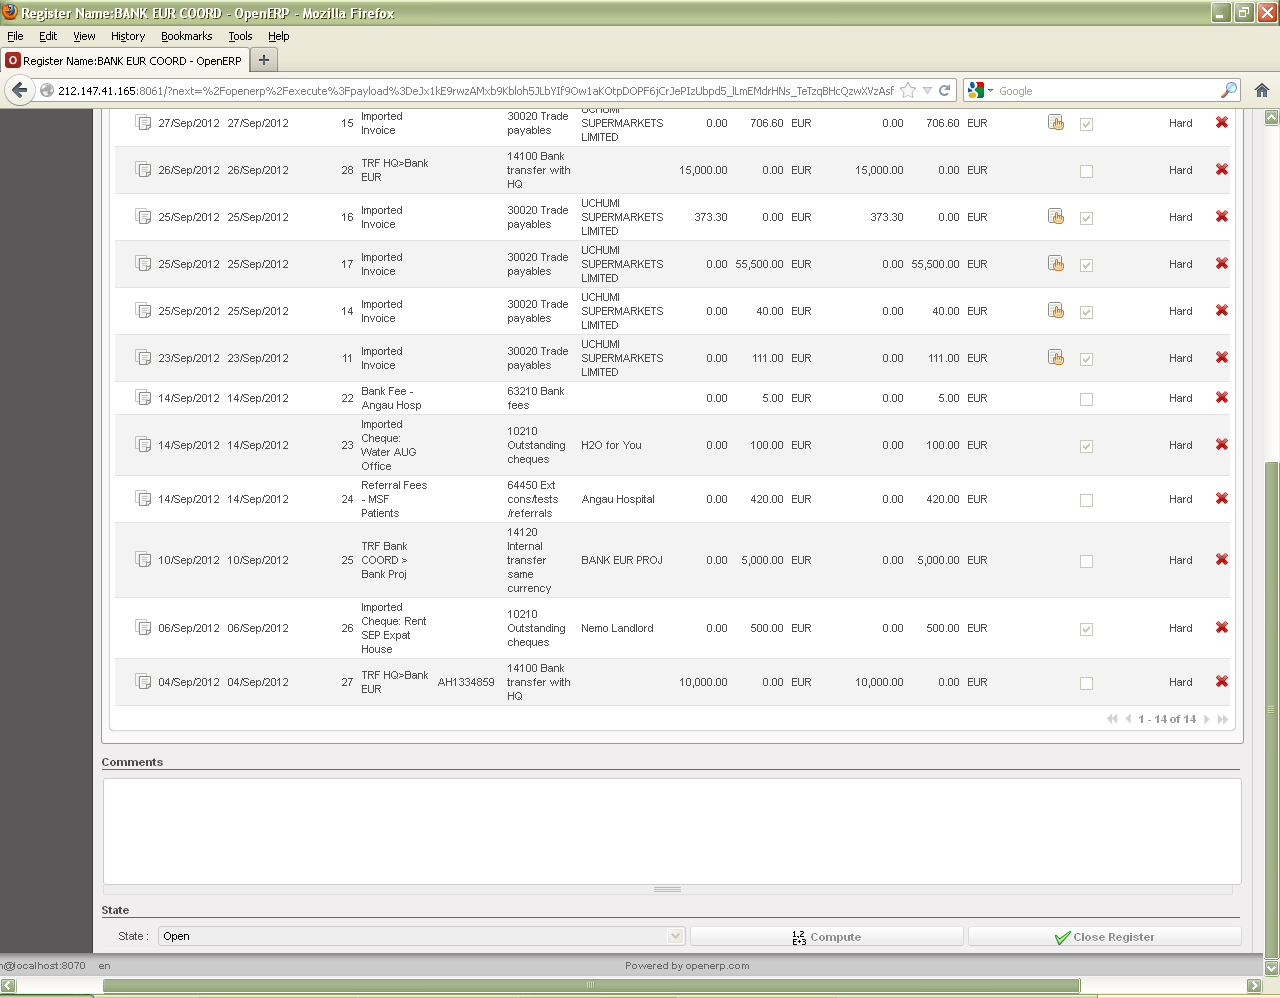Open edit icon for Referral Fees line
The image size is (1280, 998).
point(143,499)
